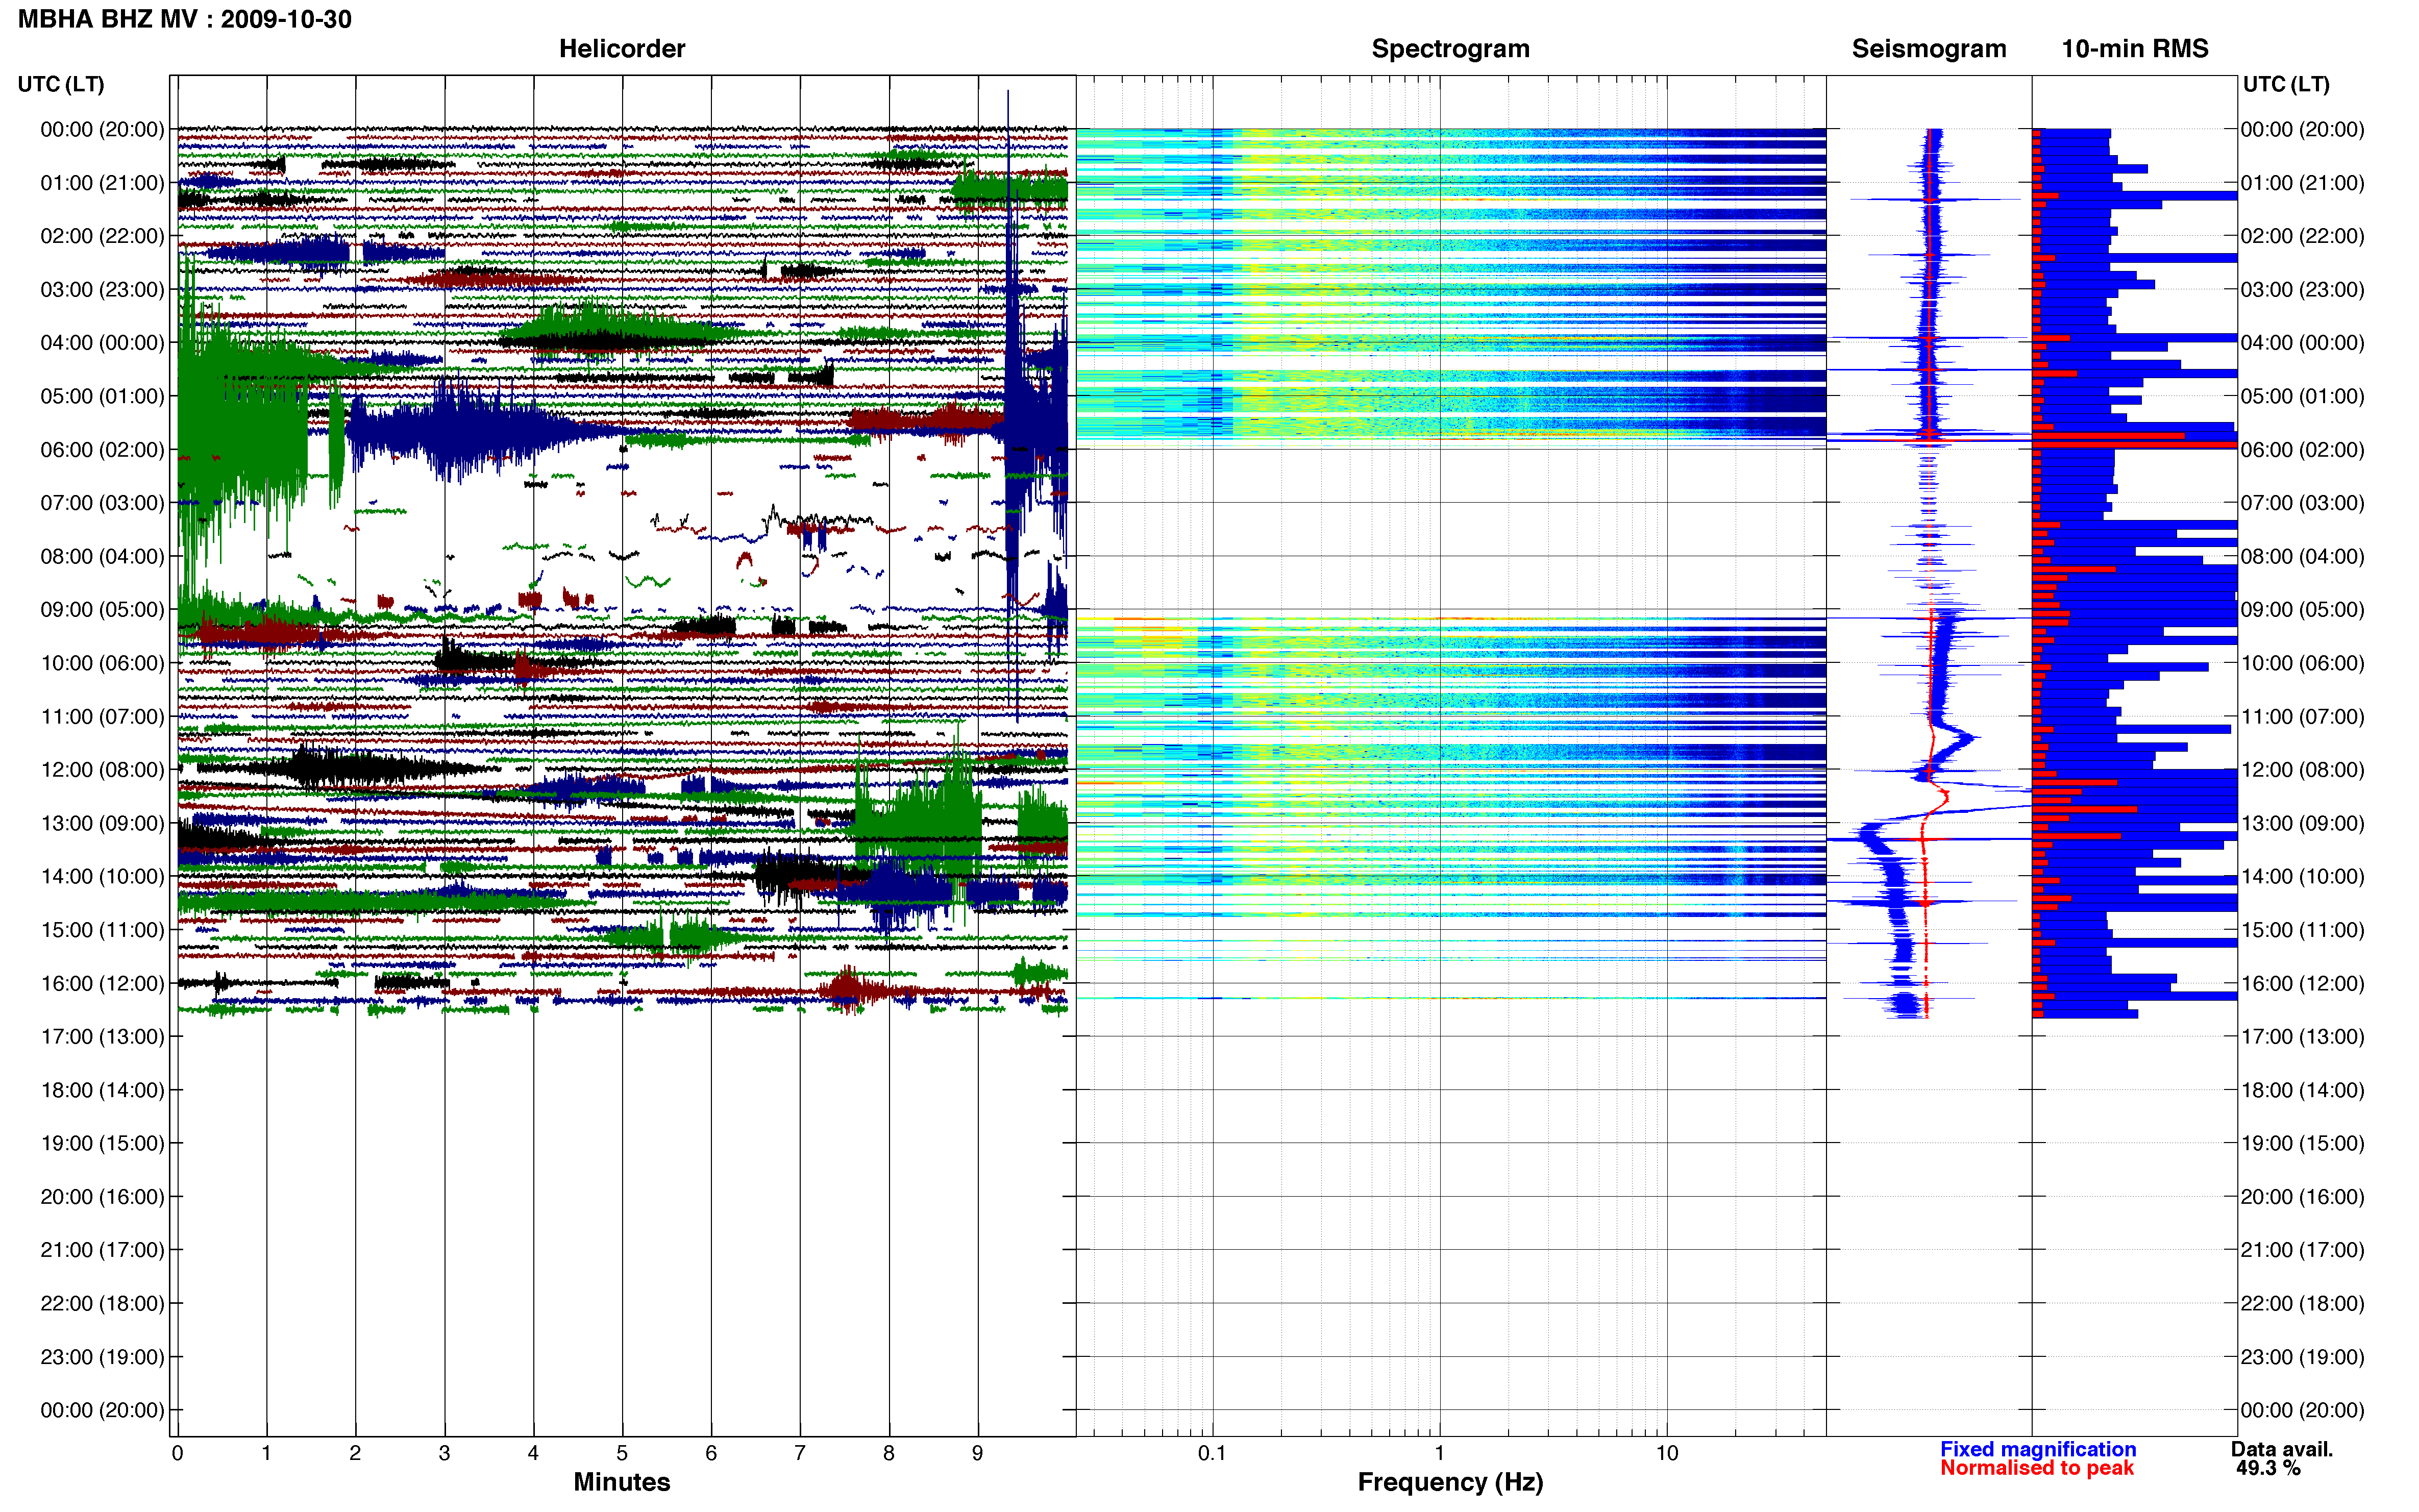This screenshot has height=1512, width=2419.
Task: Click '16:00 (12:00)' on the RMS-side time axis
Action: pos(2302,983)
